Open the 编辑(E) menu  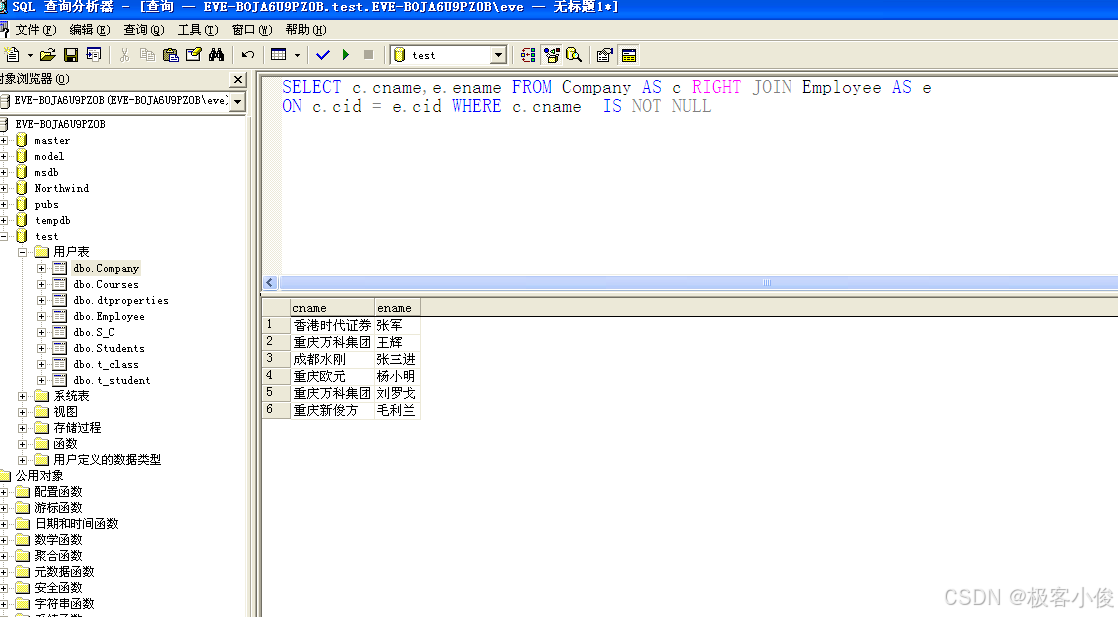click(90, 30)
